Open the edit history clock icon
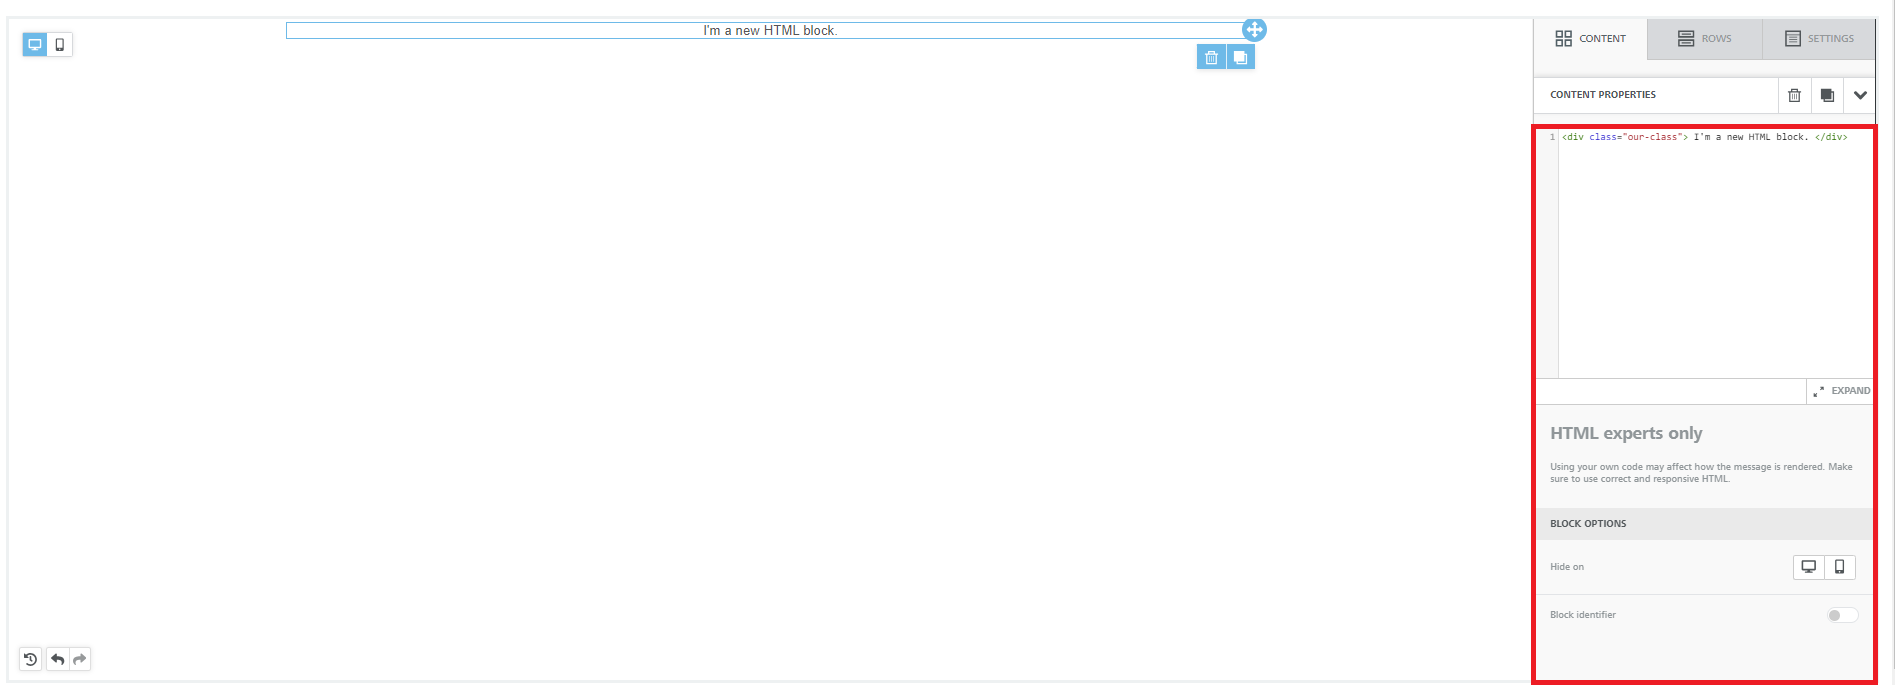 point(31,659)
